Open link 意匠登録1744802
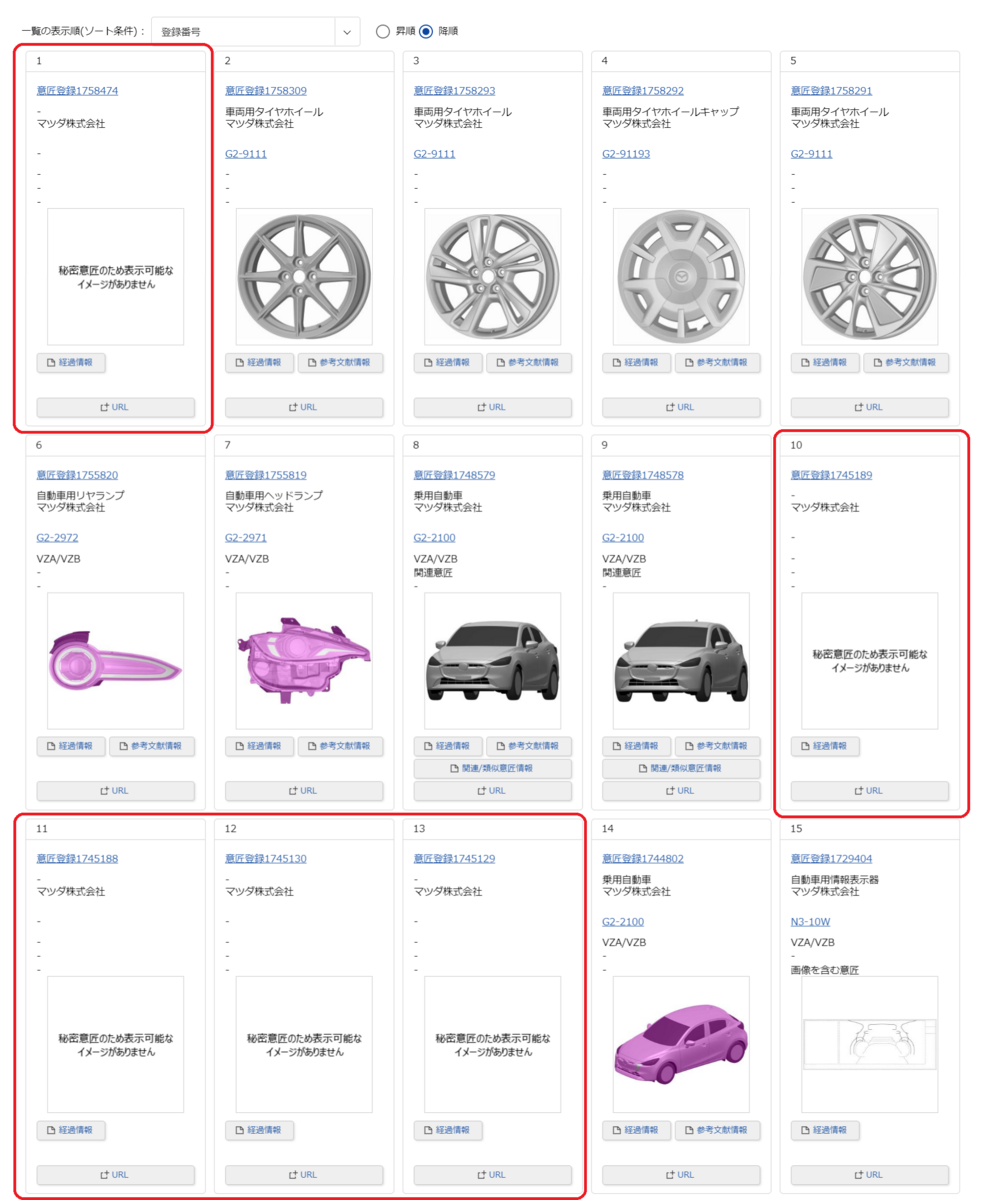The width and height of the screenshot is (988, 1200). click(643, 859)
